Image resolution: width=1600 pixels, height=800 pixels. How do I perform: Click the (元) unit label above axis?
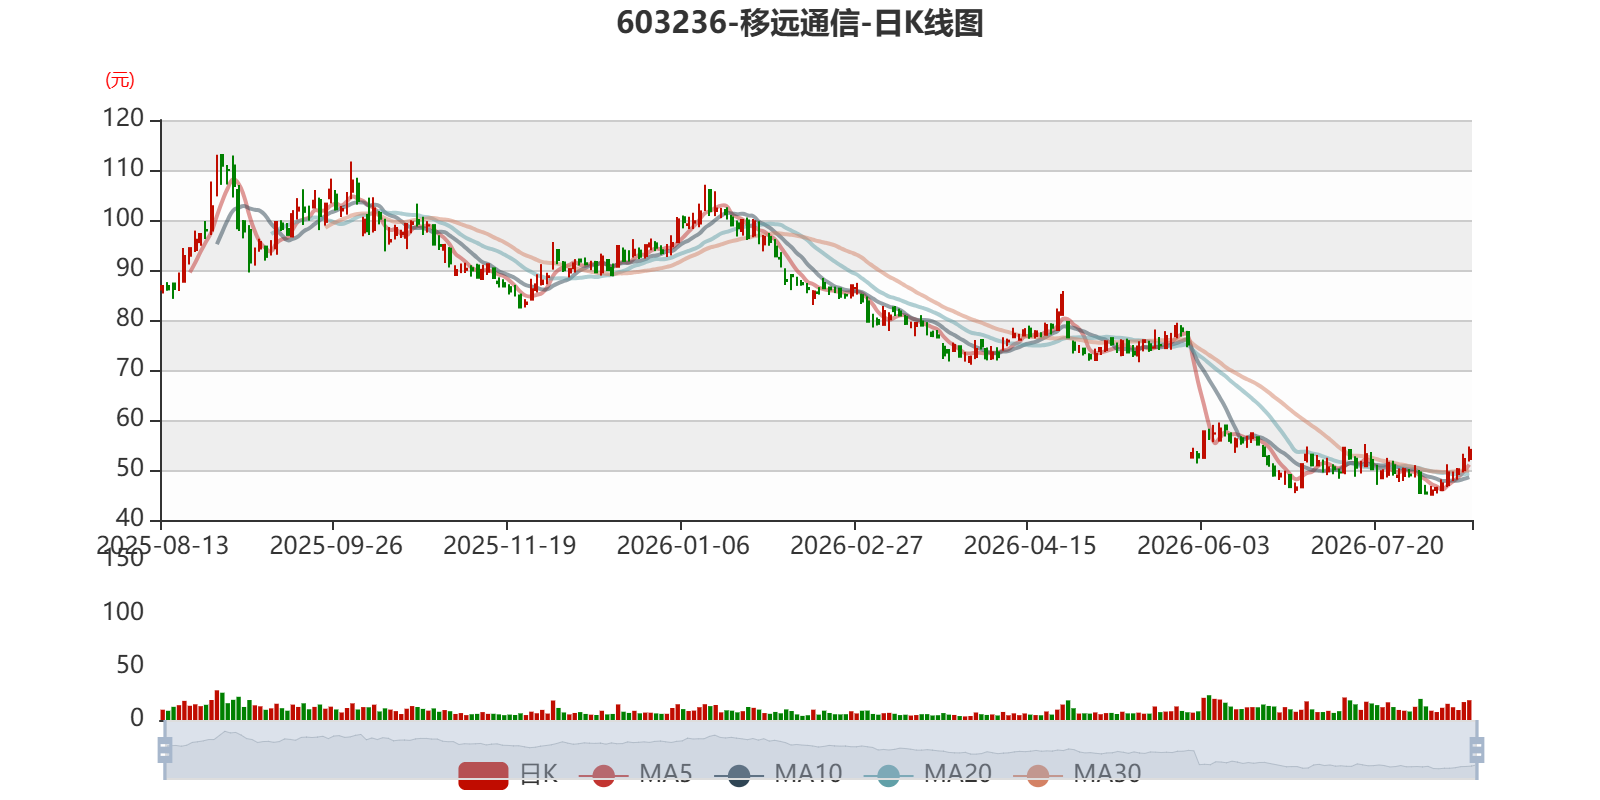click(120, 80)
